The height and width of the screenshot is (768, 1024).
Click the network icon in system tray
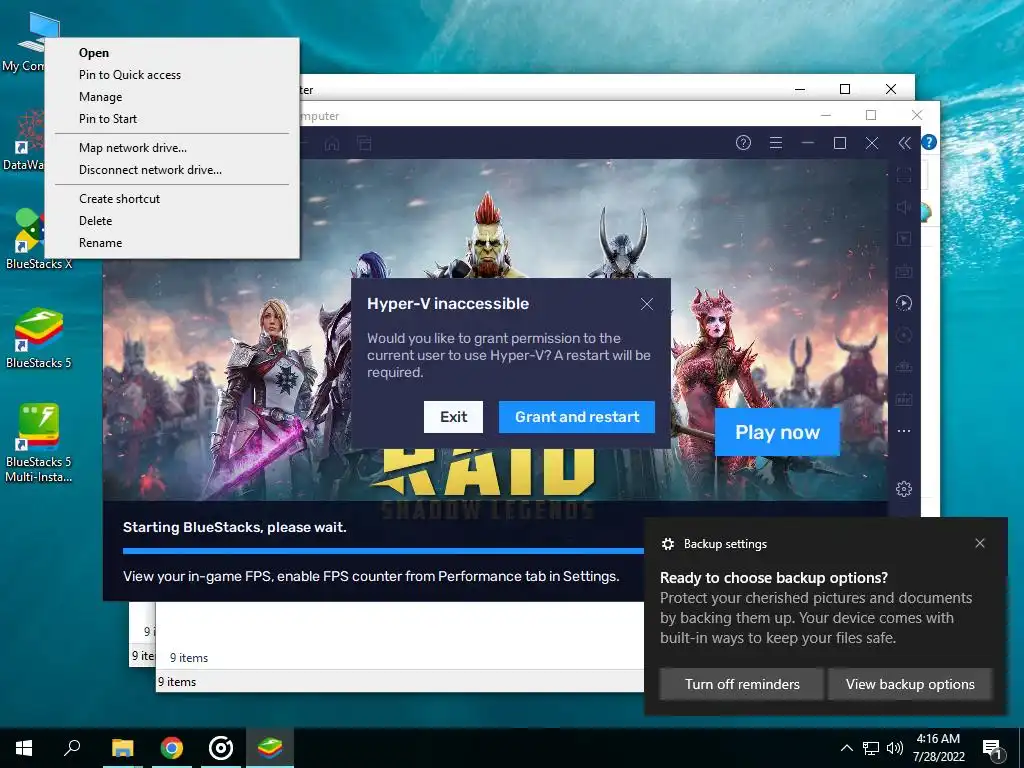point(871,748)
